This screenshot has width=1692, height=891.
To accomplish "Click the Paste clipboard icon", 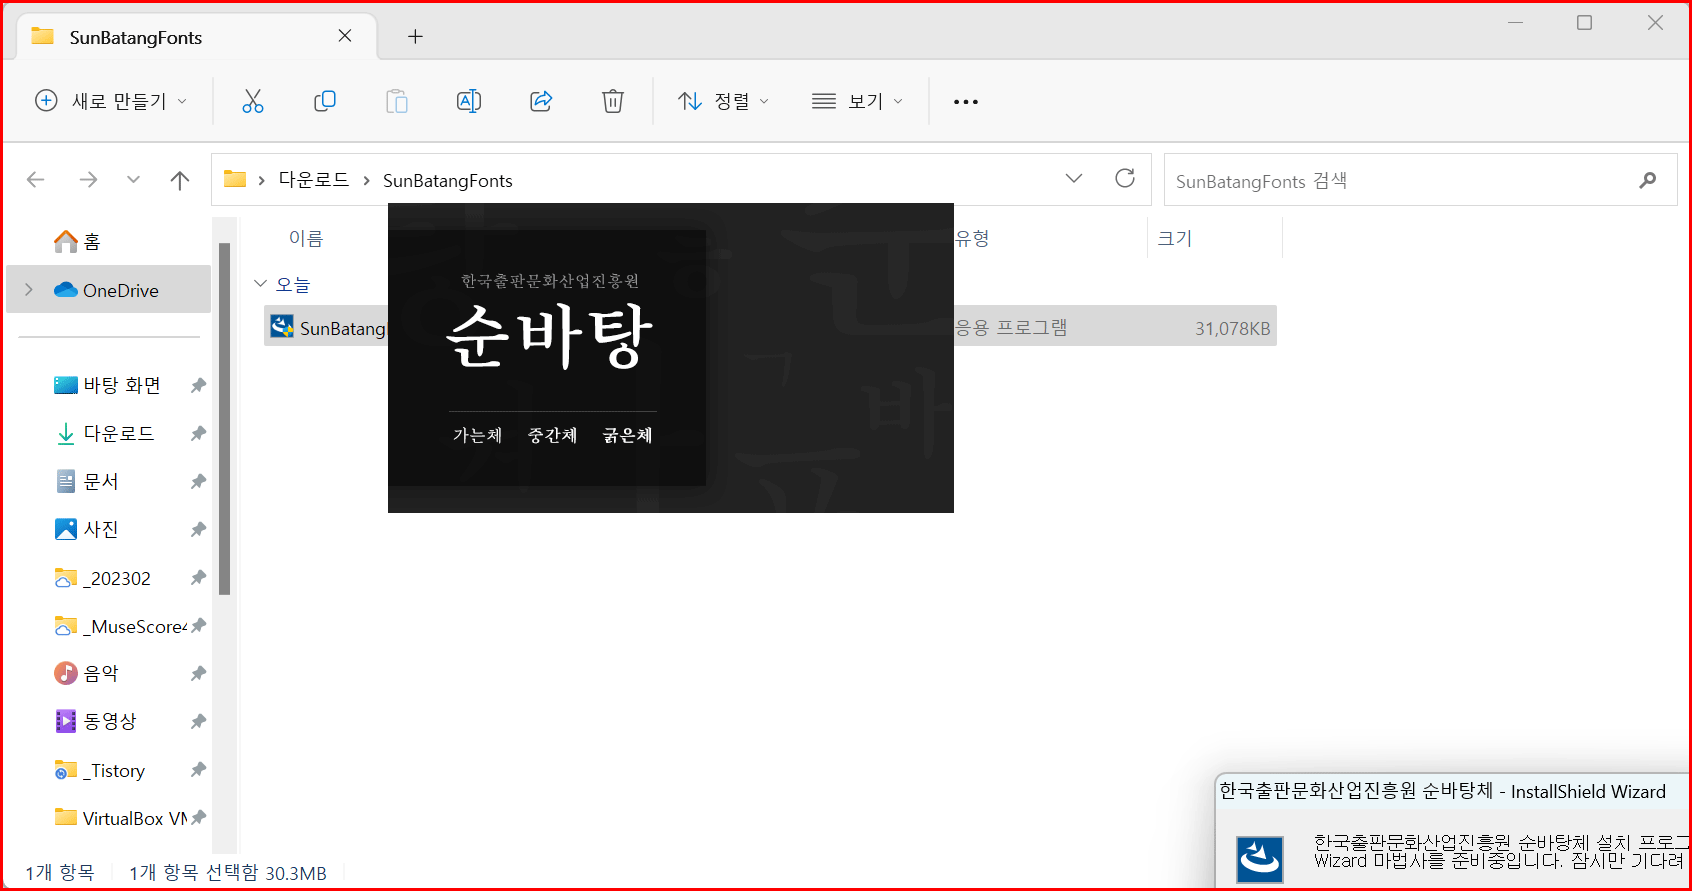I will click(397, 101).
